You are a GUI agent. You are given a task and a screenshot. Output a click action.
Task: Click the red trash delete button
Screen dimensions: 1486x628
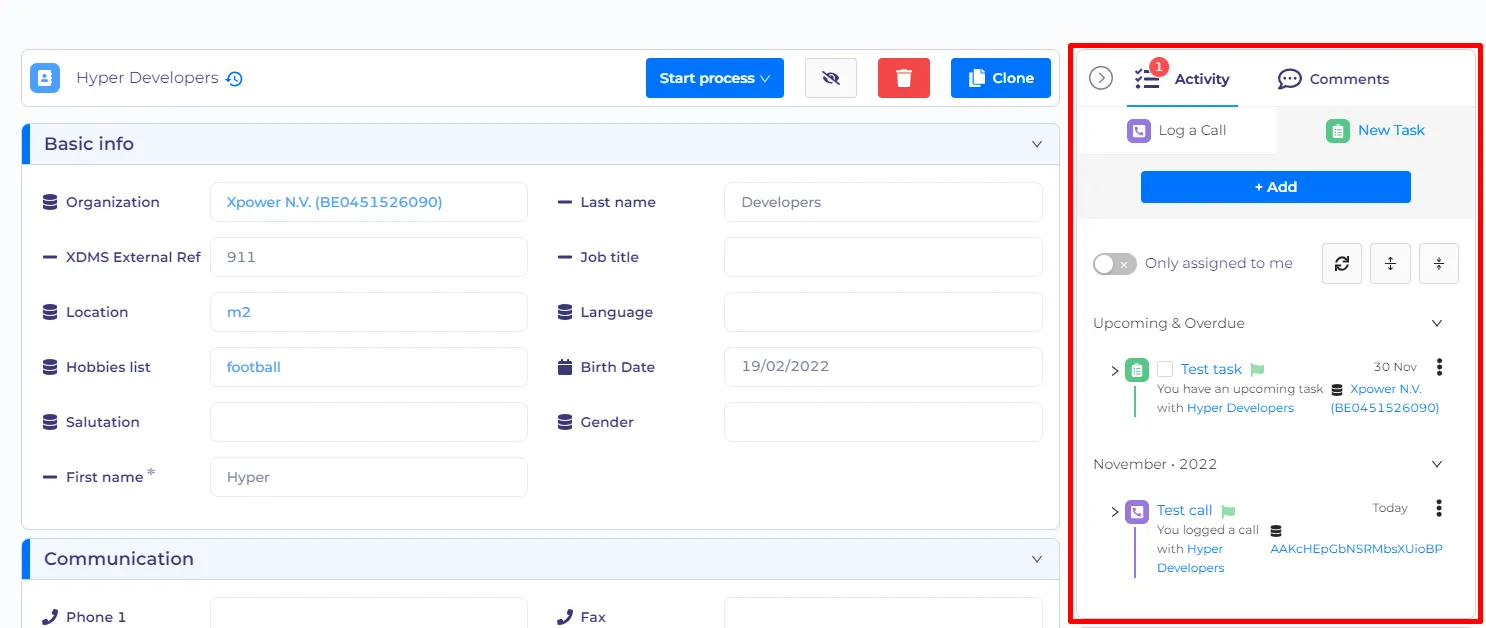(x=904, y=78)
